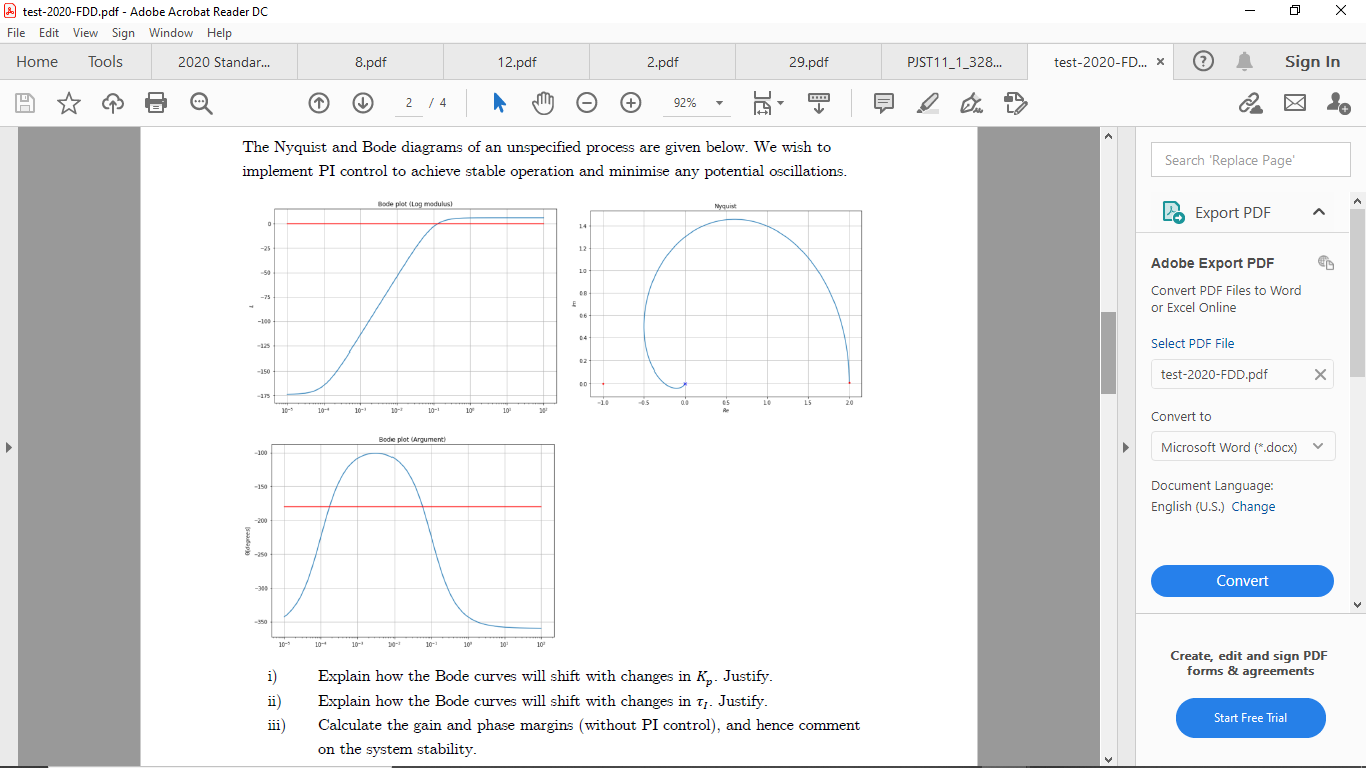Expand the hidden left navigation pane
Viewport: 1366px width, 768px height.
(x=9, y=448)
